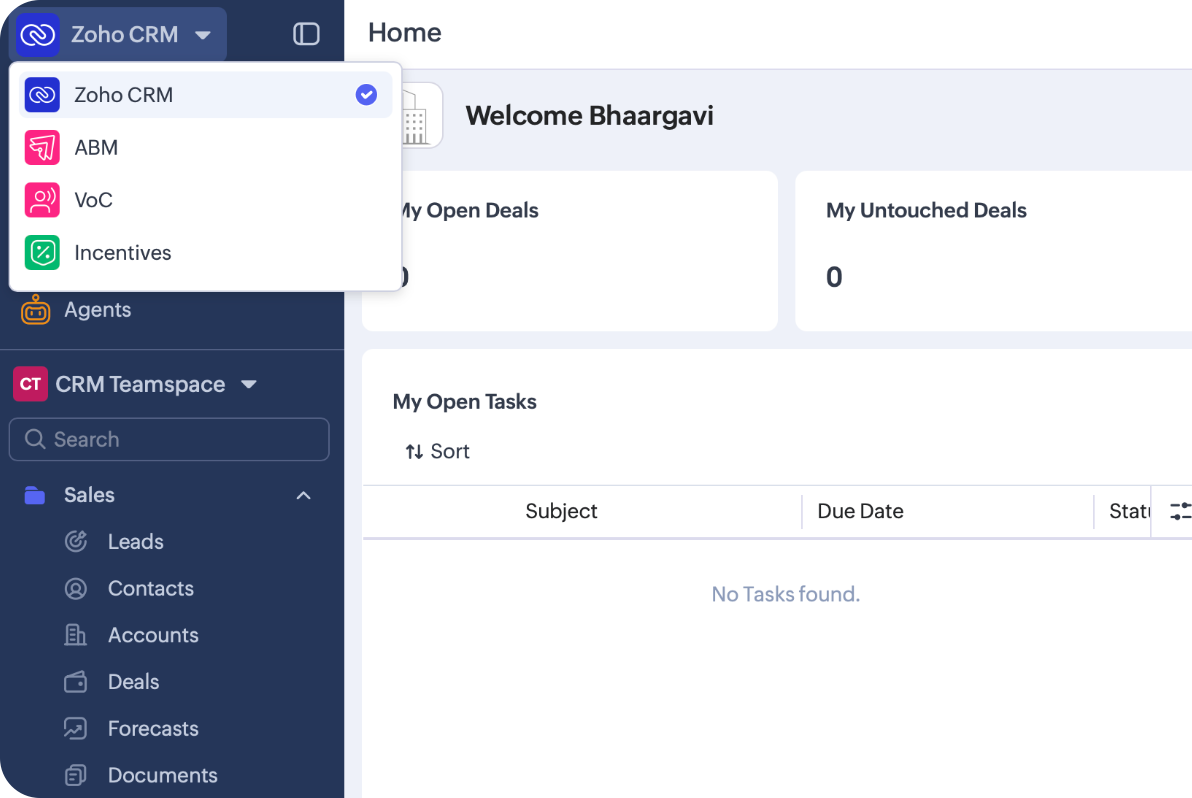Open the My Open Deals card

[x=570, y=251]
